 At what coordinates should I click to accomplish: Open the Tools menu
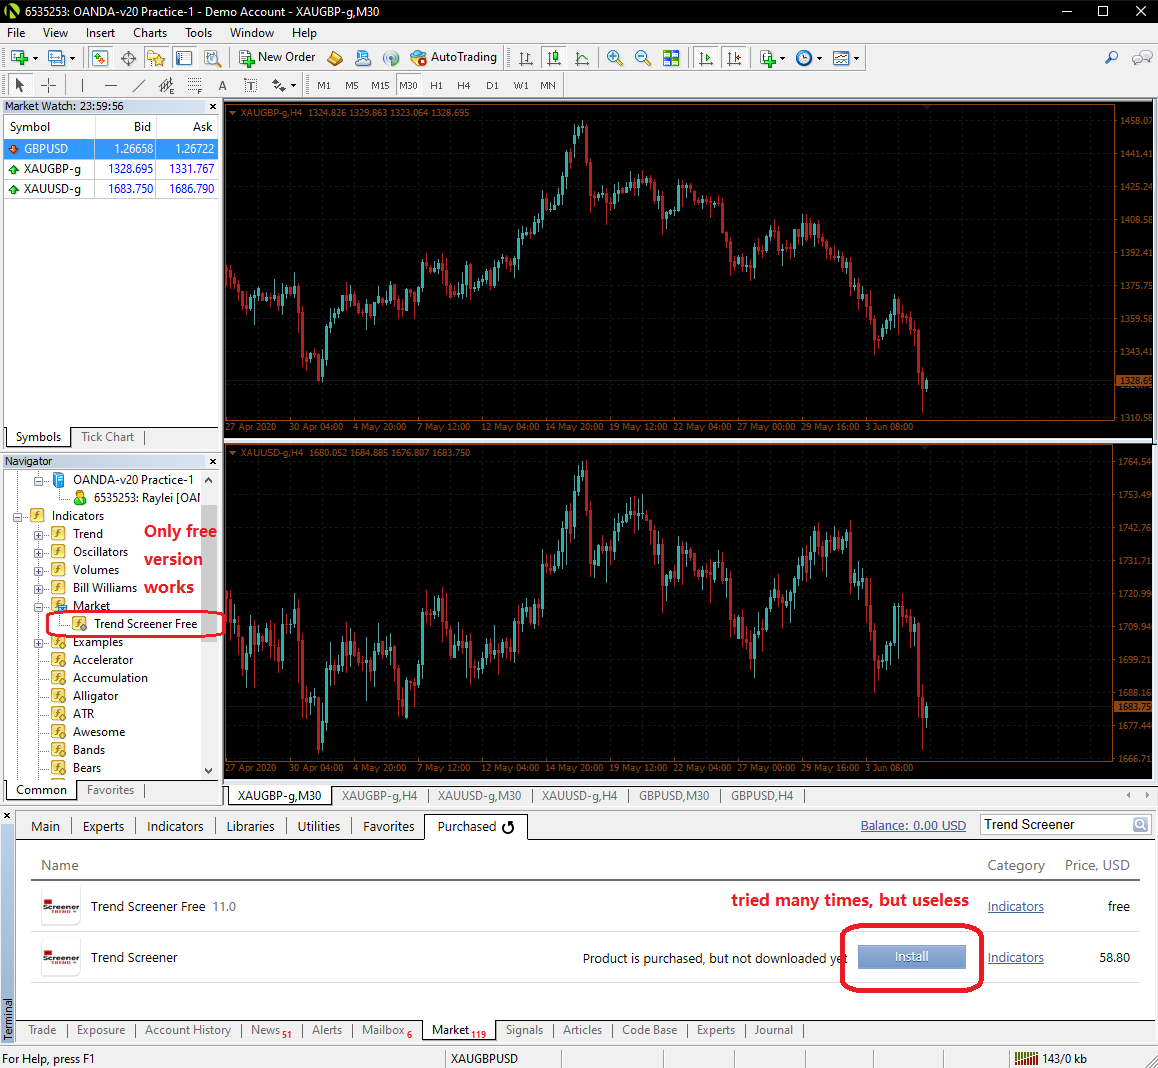click(198, 32)
